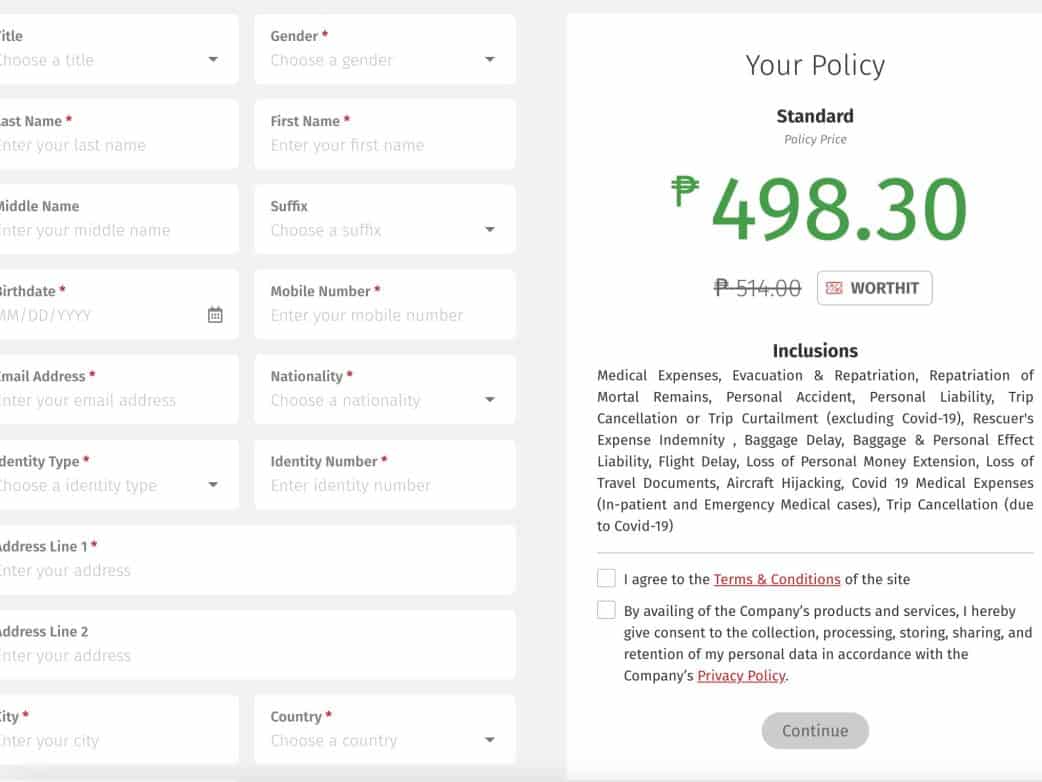The height and width of the screenshot is (782, 1042).
Task: Click the Address Line 1 field
Action: click(250, 571)
